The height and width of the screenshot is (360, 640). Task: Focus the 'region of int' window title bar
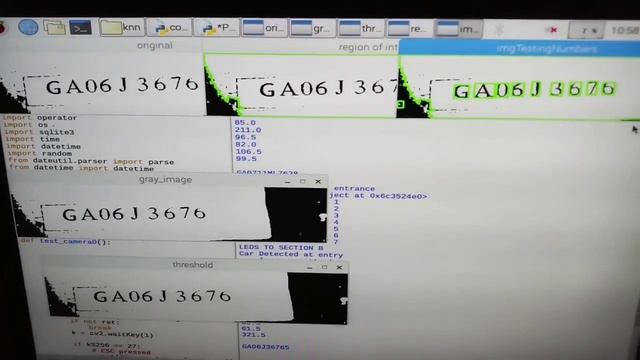(x=301, y=47)
